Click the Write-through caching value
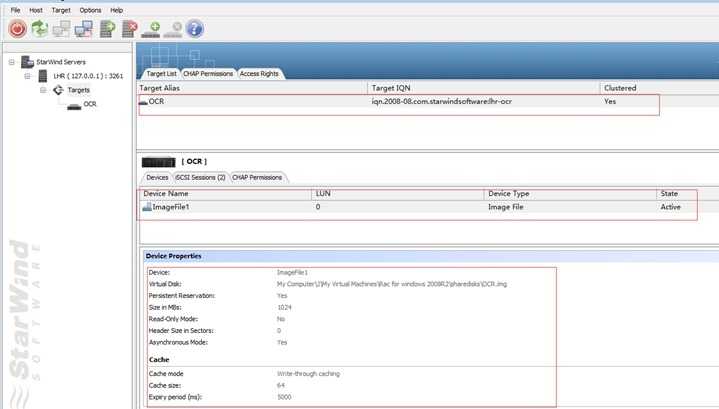This screenshot has height=409, width=719. [308, 374]
